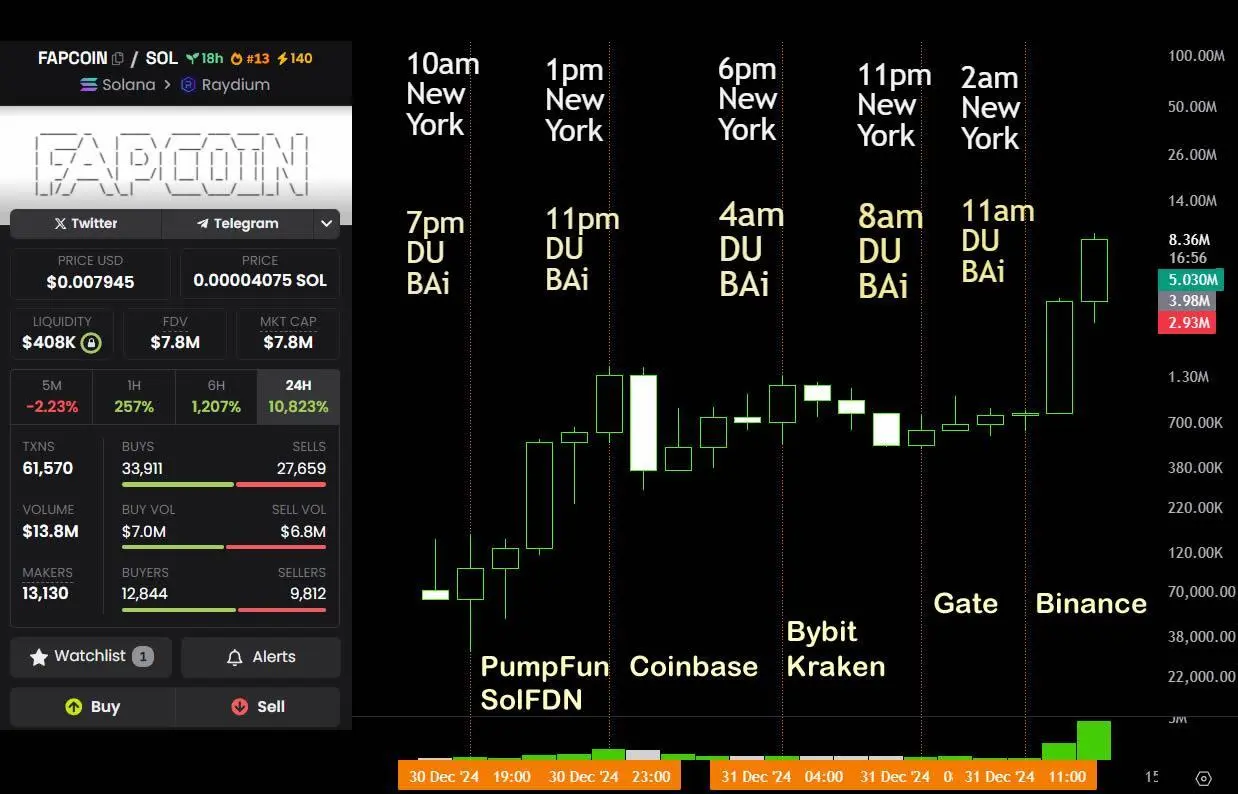Click the 16:56 candle countdown label
This screenshot has height=794, width=1238.
point(1188,257)
